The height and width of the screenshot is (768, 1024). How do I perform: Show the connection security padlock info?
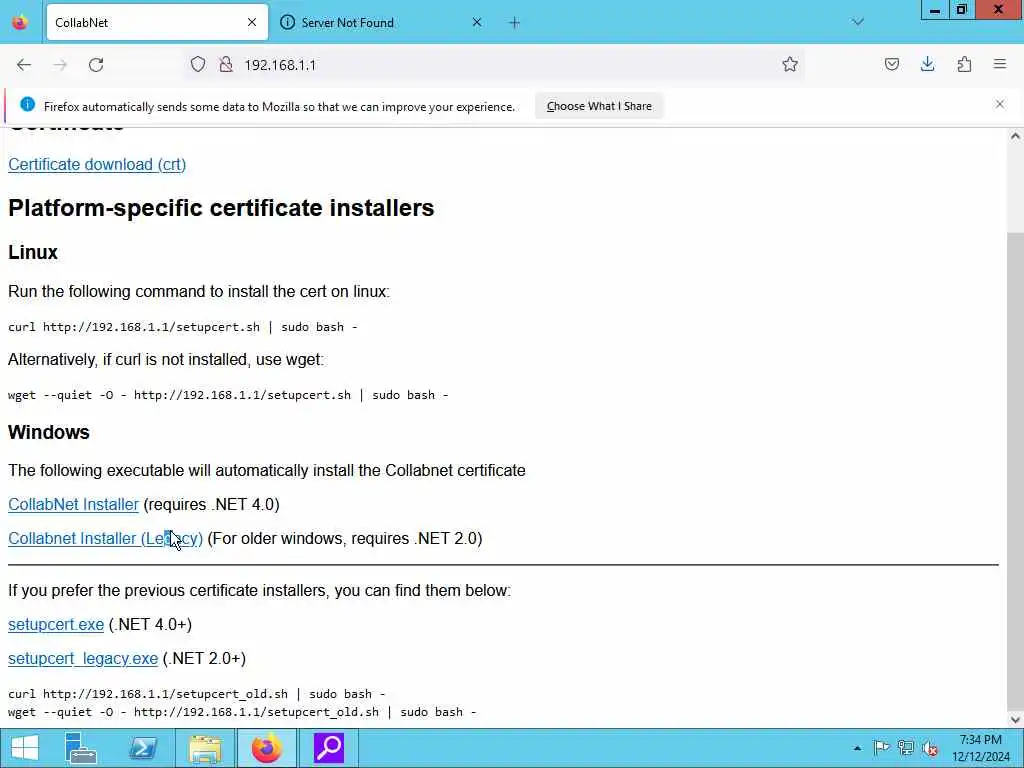226,64
